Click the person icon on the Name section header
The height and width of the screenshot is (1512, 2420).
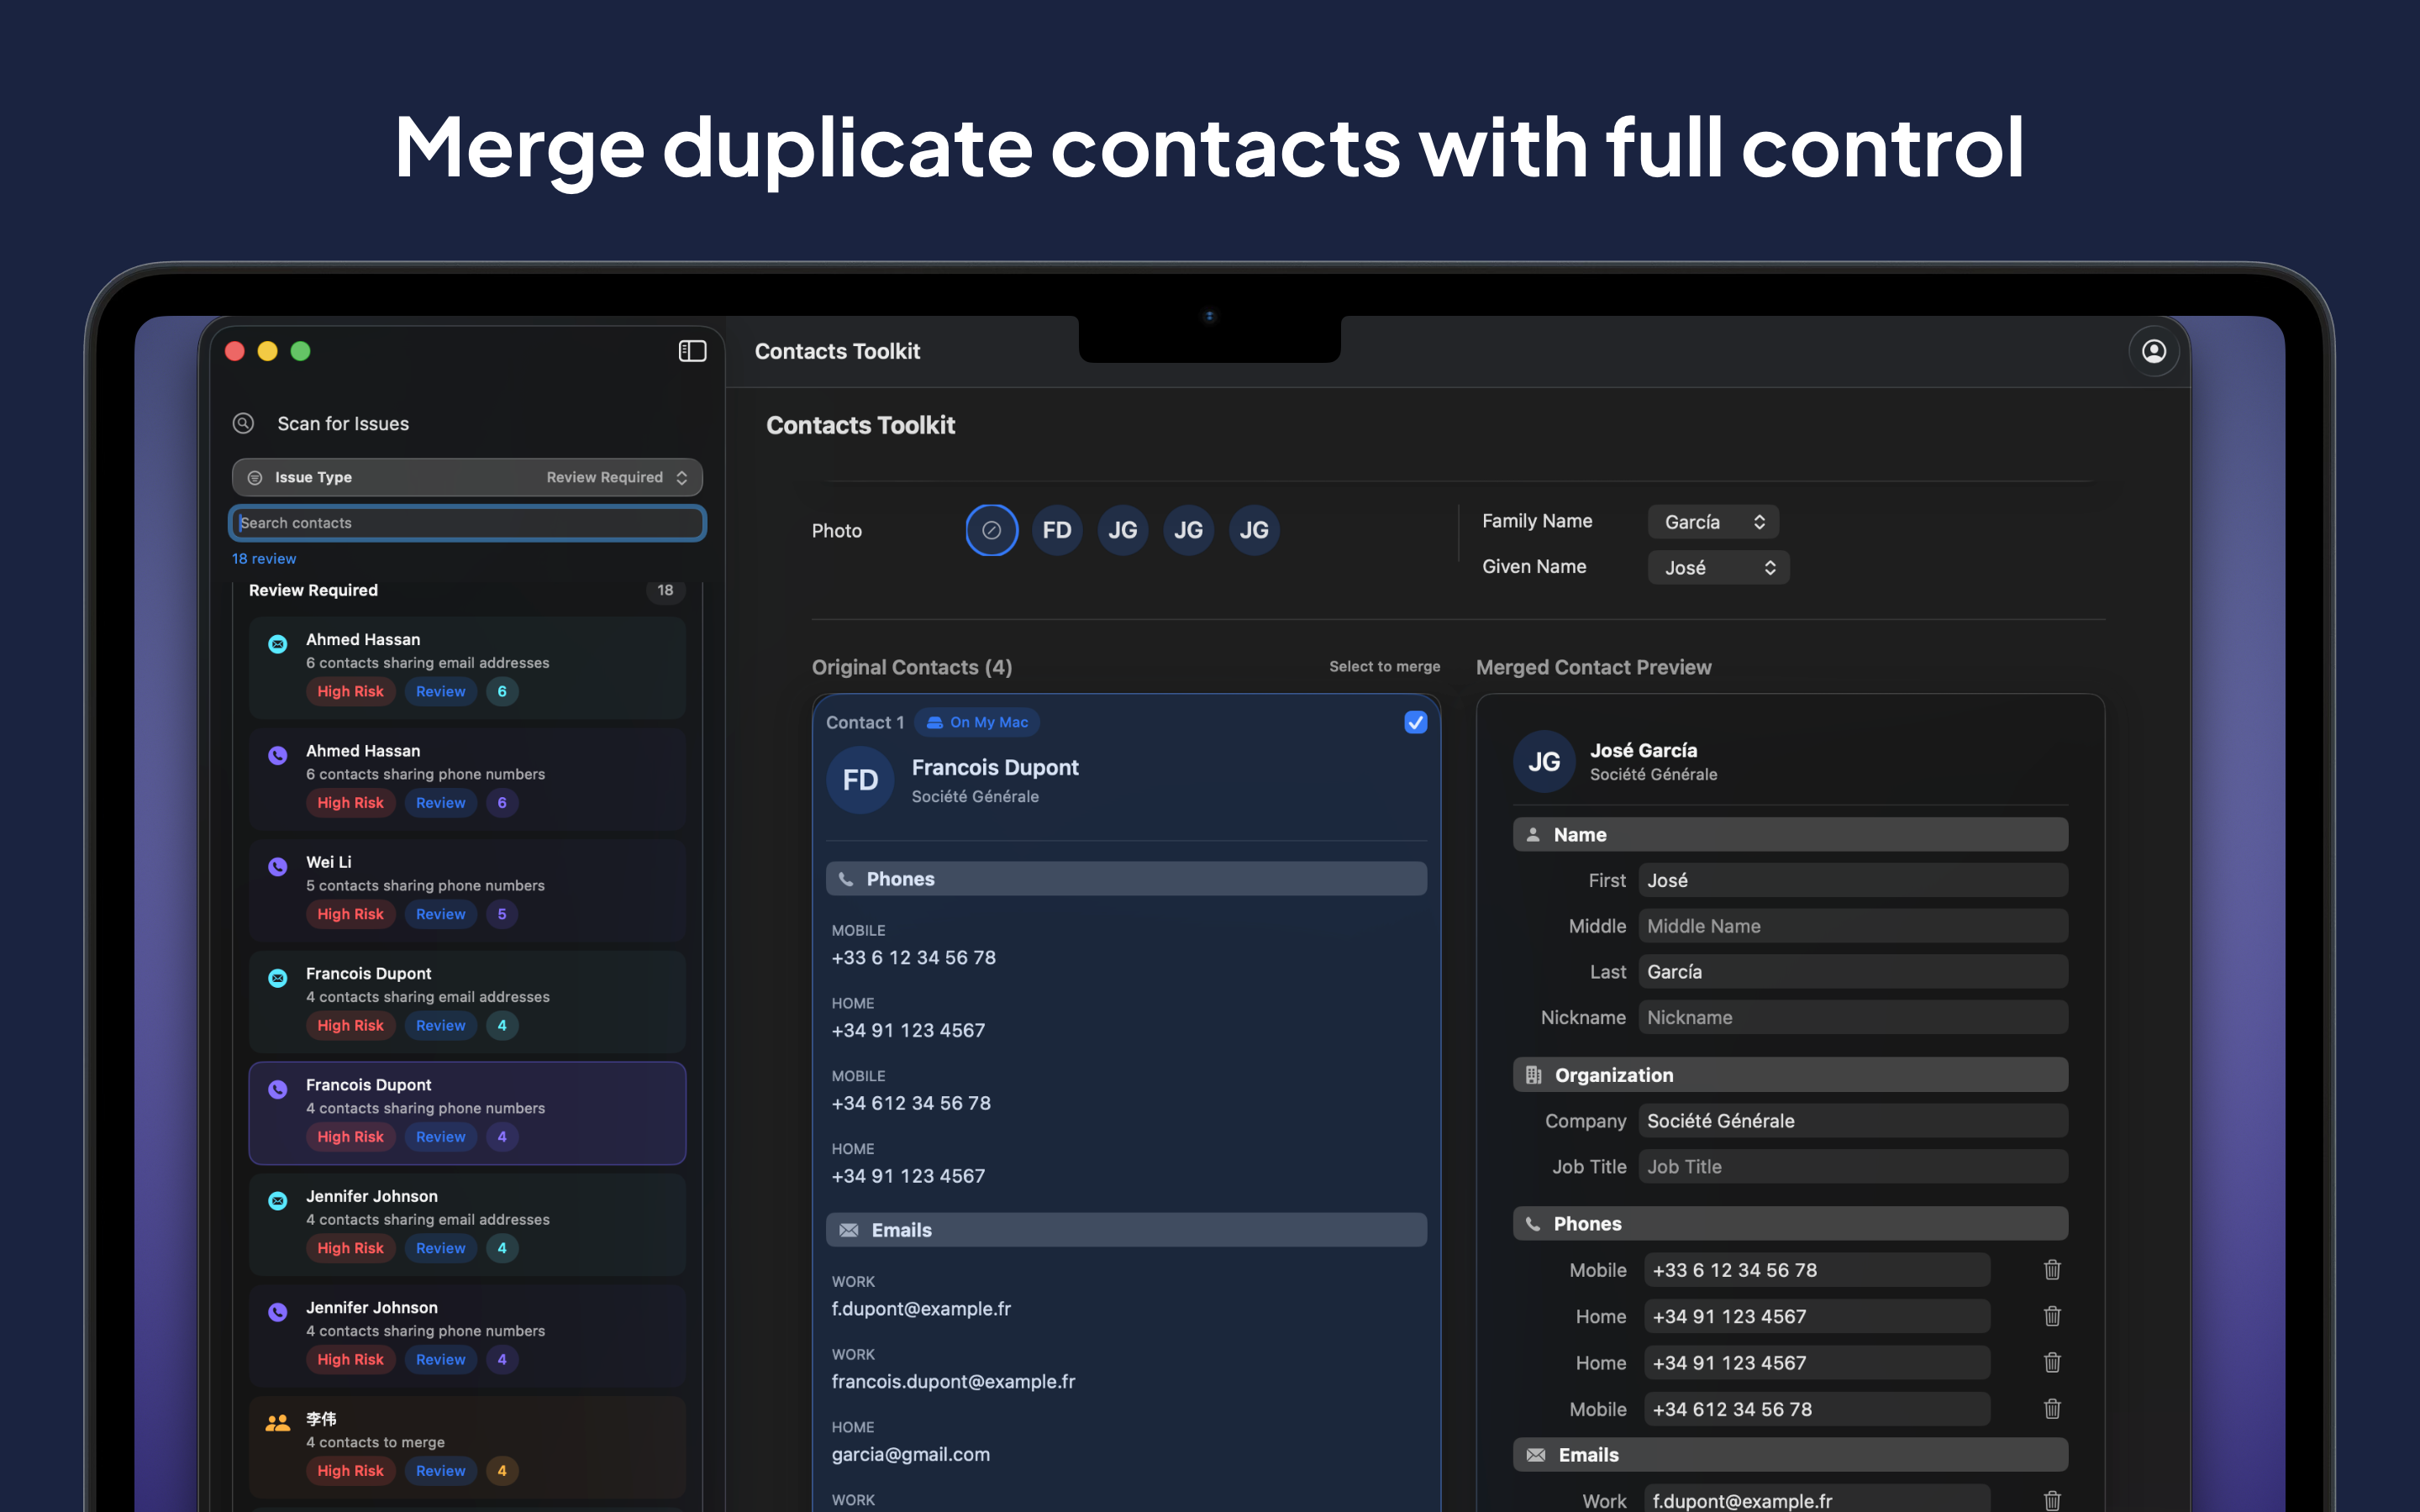tap(1533, 834)
